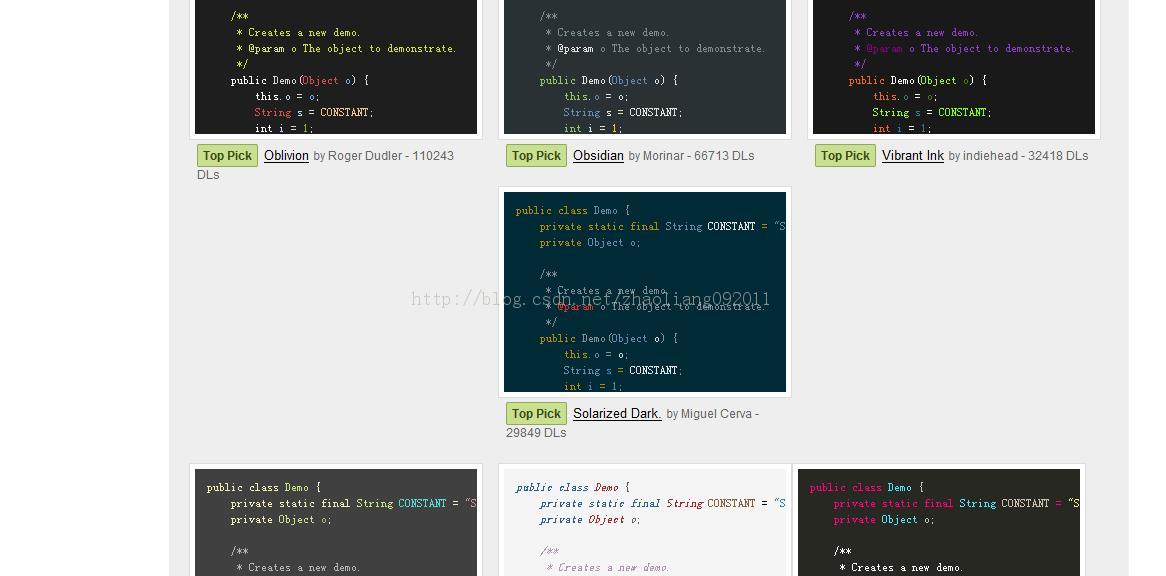
Task: Click the '29849 DLs' download count
Action: click(536, 433)
